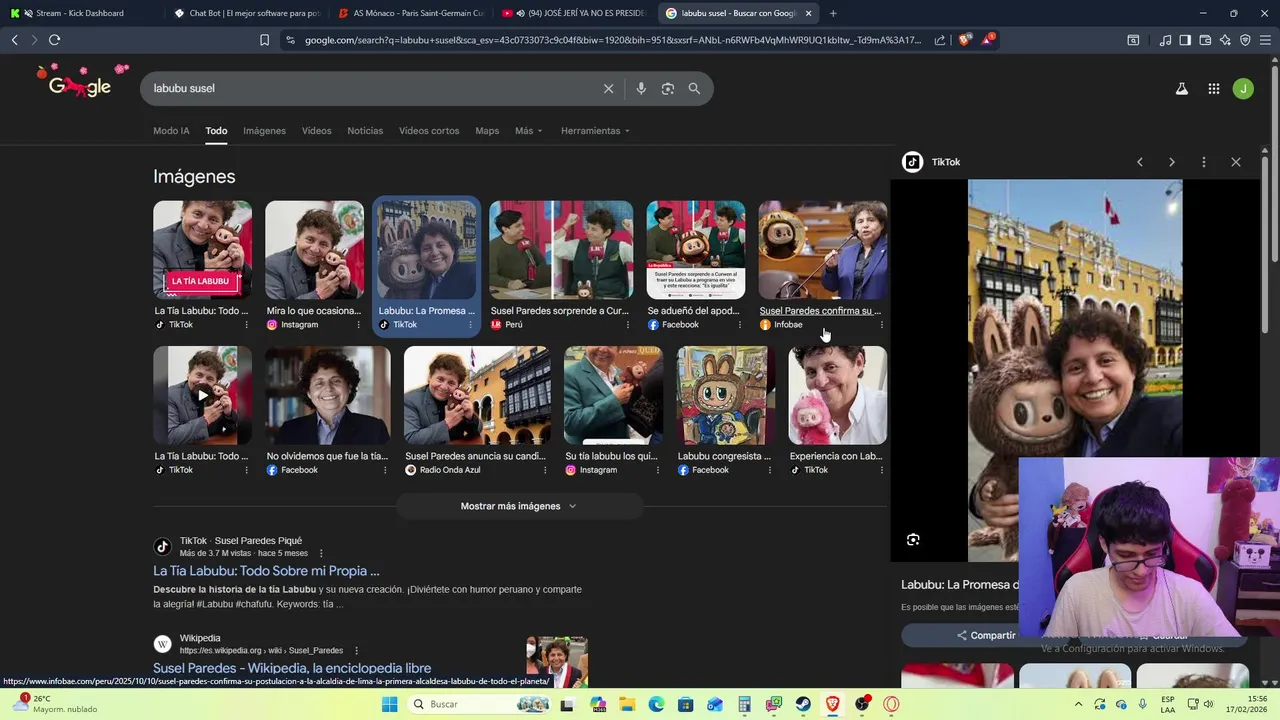1280x720 pixels.
Task: Open Google Lens image search icon
Action: click(668, 88)
